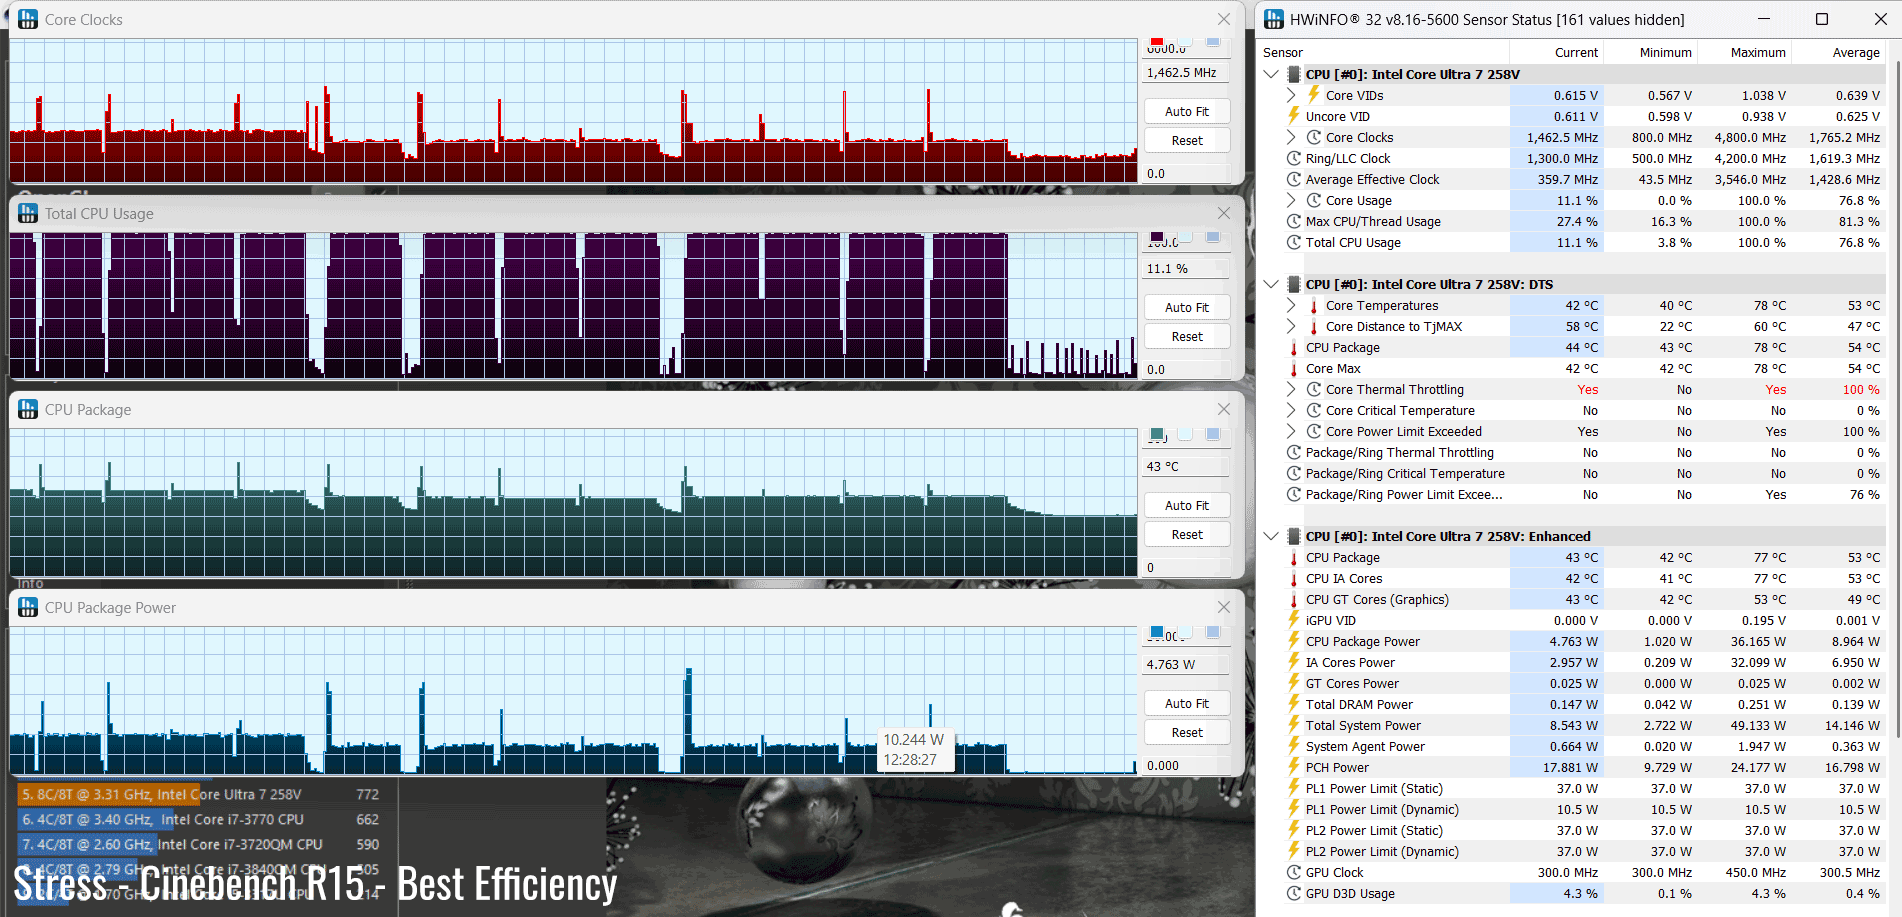Expand the Core Power Limit Exceeded row
This screenshot has width=1902, height=917.
coord(1291,431)
